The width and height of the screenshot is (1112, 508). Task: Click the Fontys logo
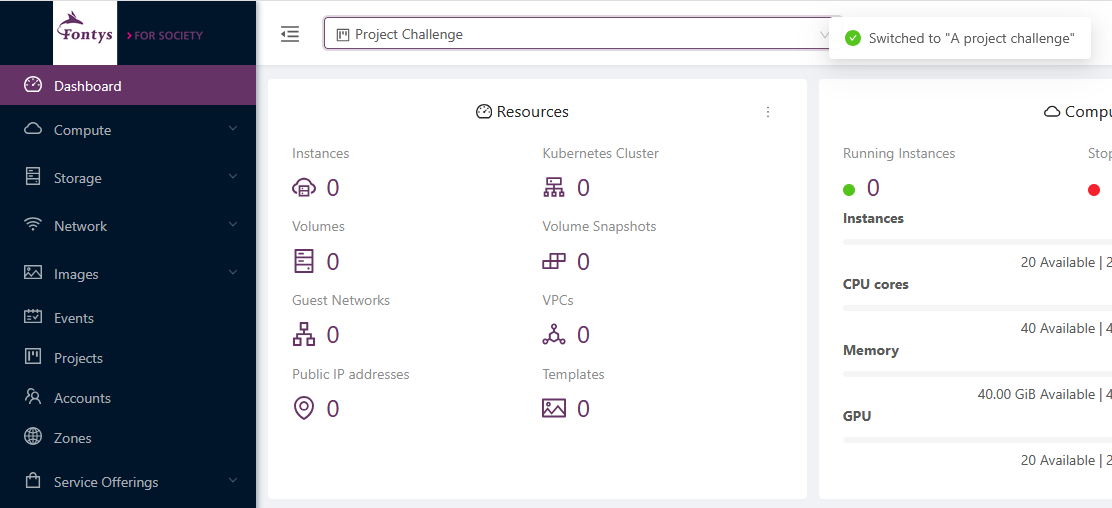86,32
